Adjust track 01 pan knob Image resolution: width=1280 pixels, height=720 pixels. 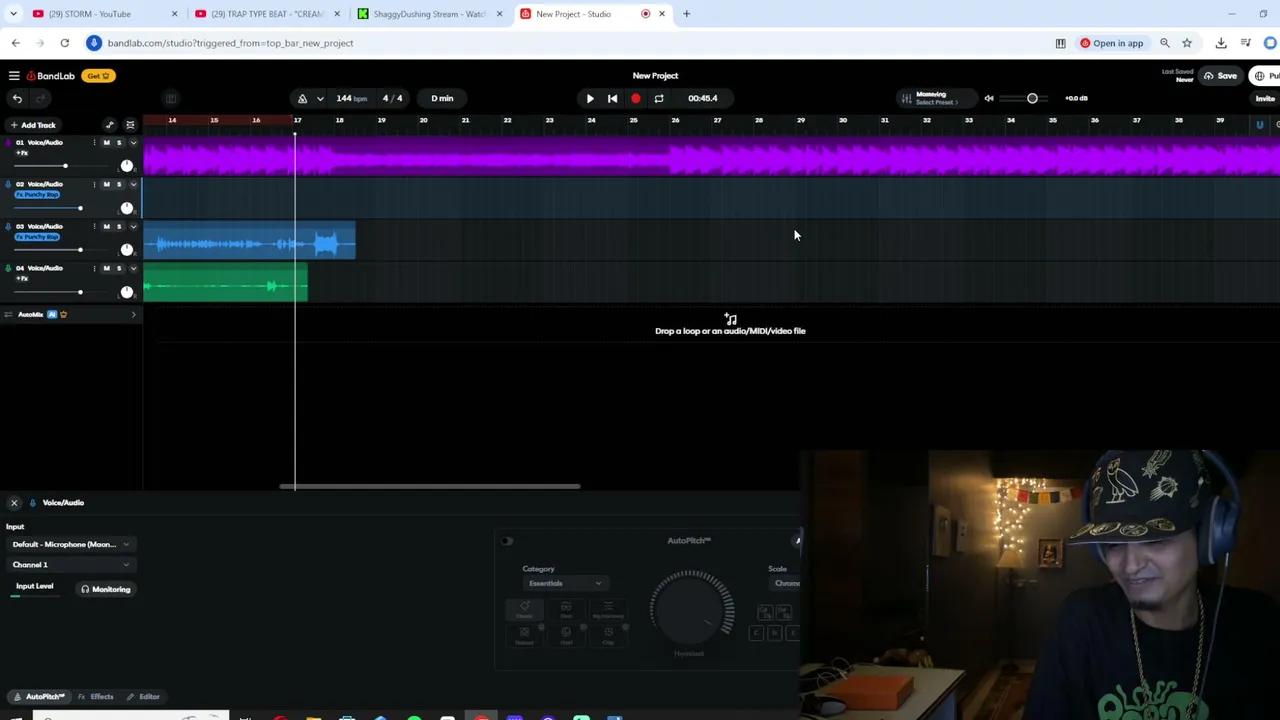click(127, 166)
